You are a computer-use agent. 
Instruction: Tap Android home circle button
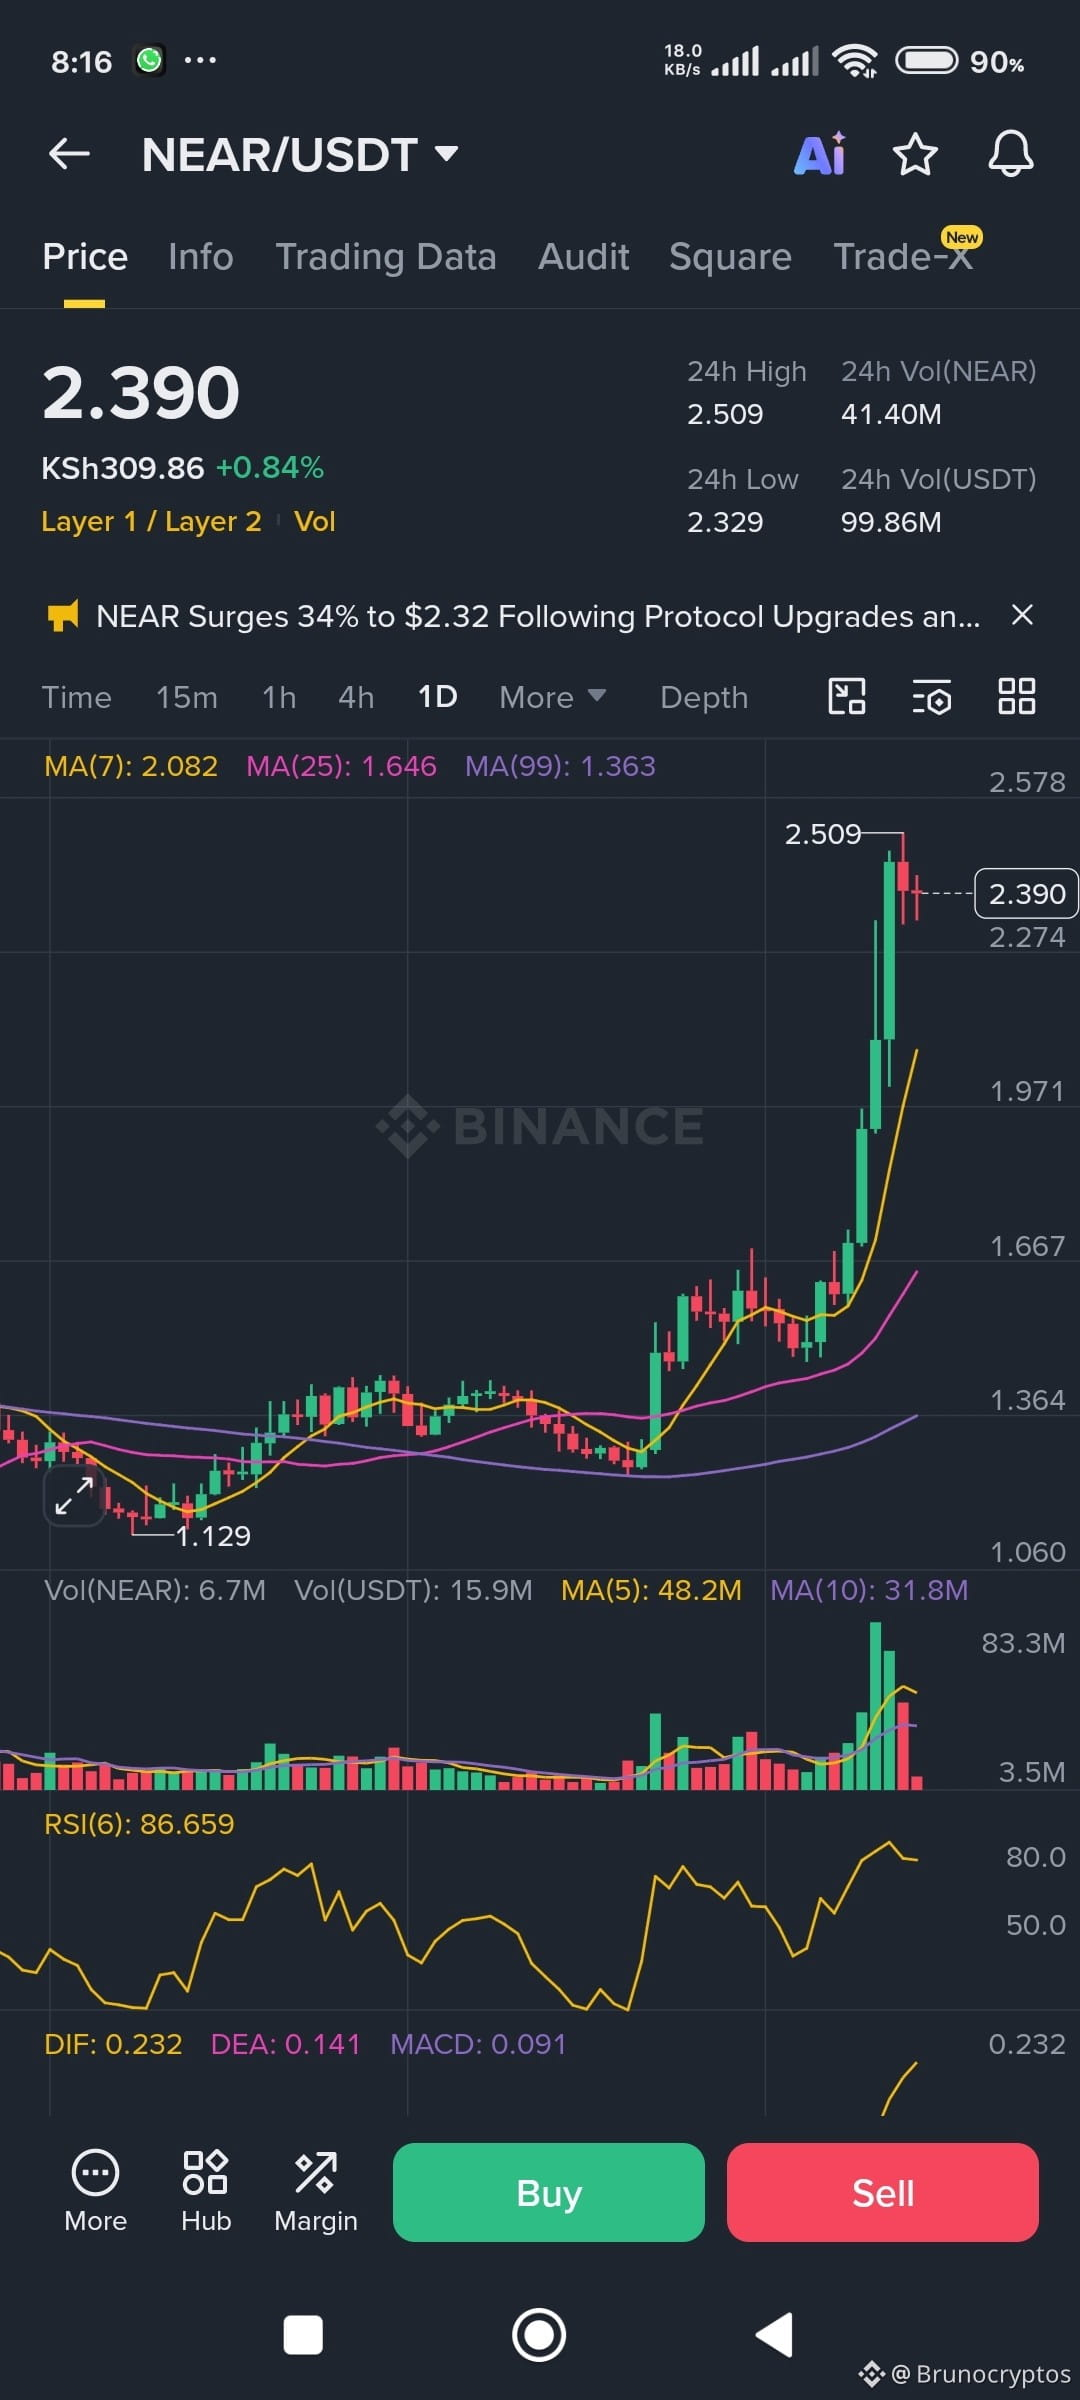point(539,2336)
